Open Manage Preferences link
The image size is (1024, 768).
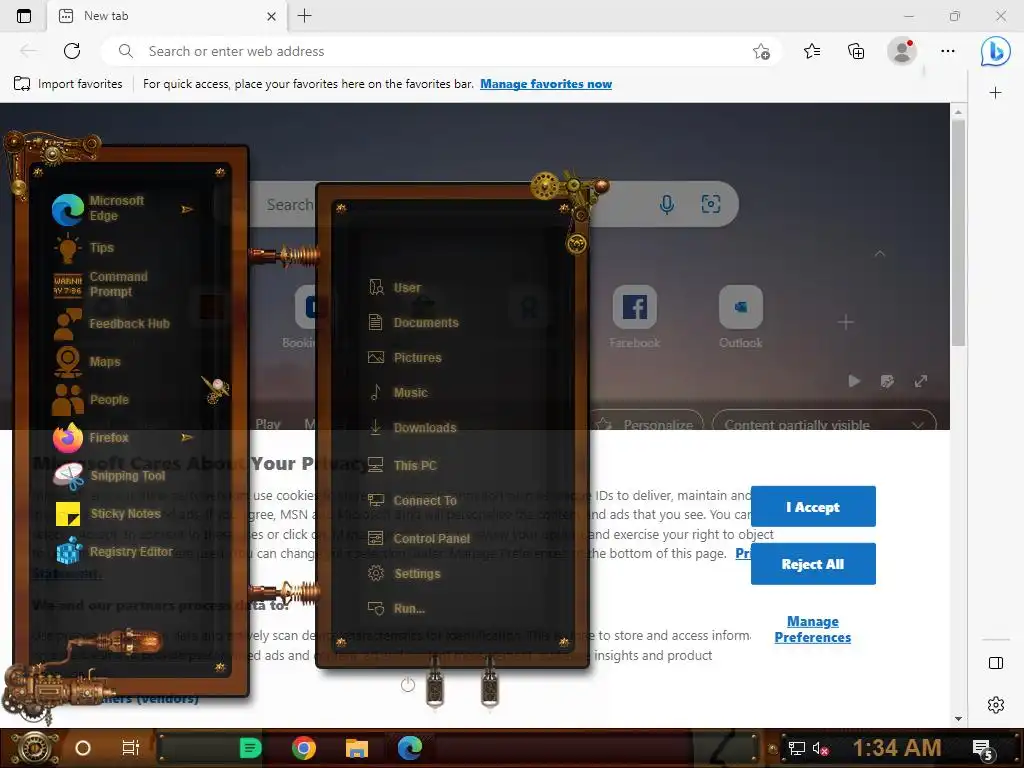click(x=812, y=629)
